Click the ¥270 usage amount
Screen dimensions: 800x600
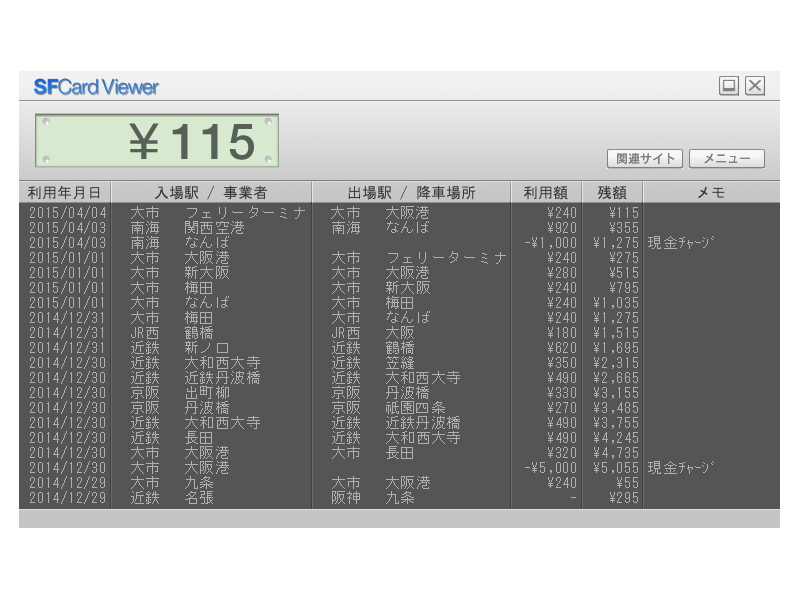562,408
